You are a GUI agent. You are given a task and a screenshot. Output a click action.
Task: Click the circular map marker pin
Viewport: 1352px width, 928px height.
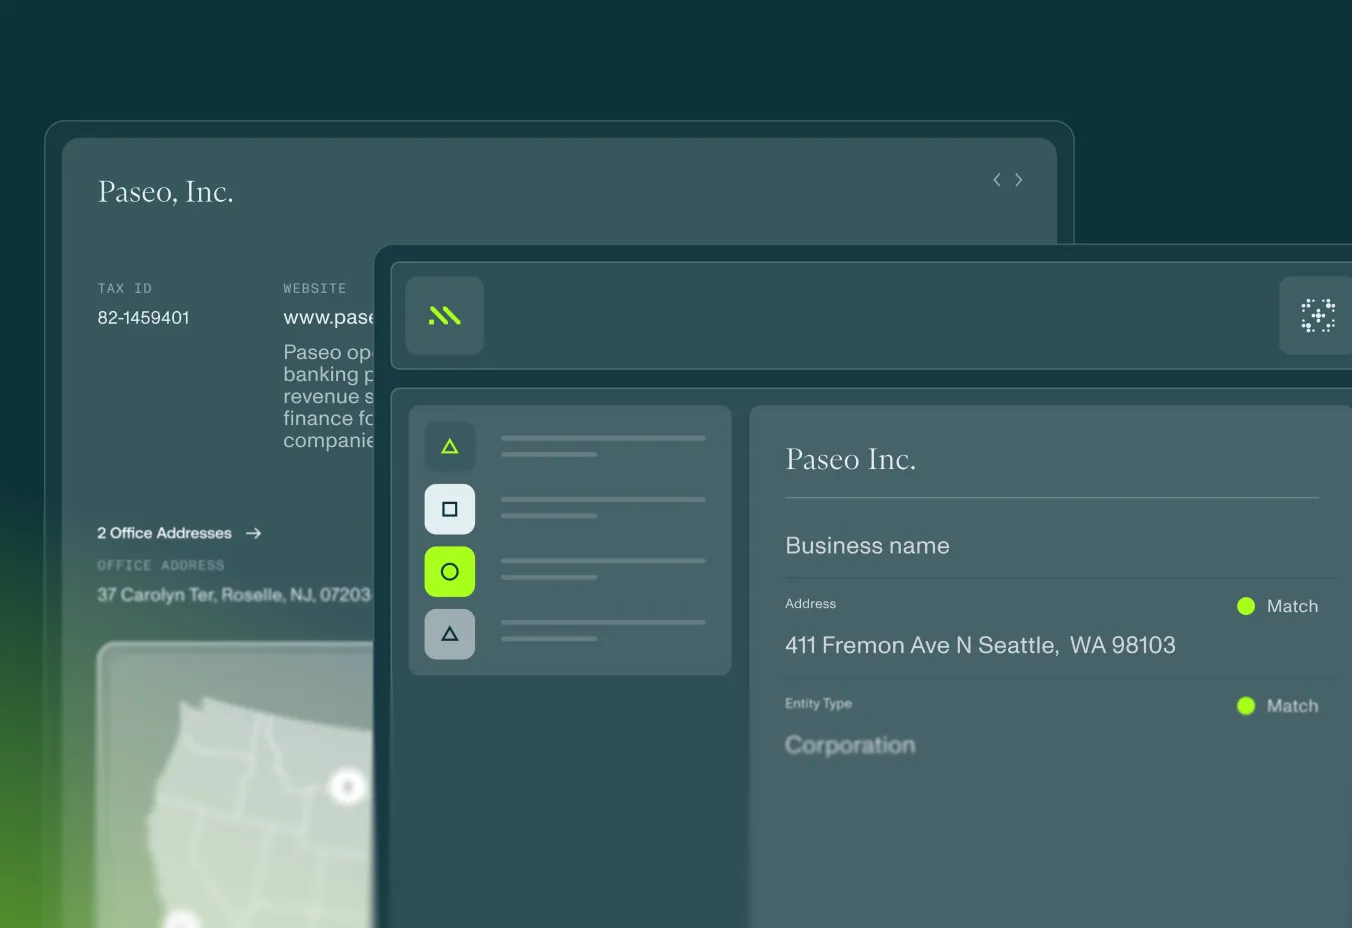tap(347, 787)
